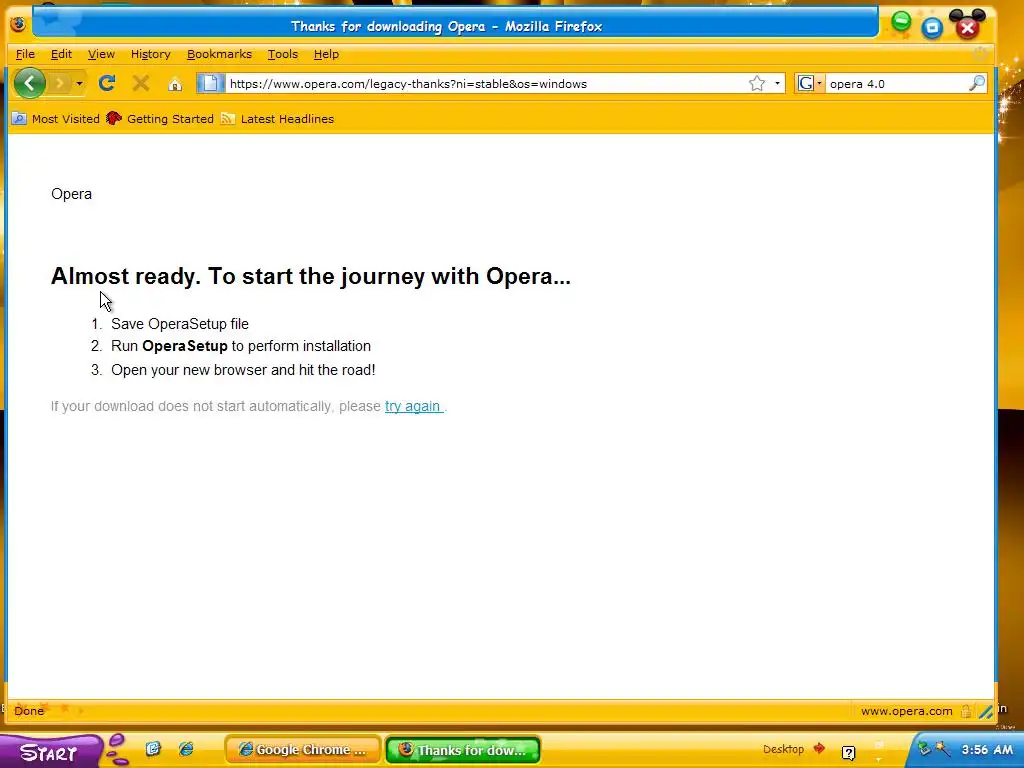Screen dimensions: 1024x768
Task: Click the Open your new browser step
Action: (243, 370)
